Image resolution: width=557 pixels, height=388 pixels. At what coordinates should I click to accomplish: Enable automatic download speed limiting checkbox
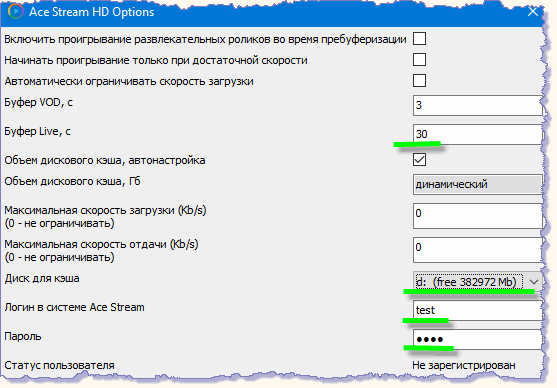(x=420, y=80)
